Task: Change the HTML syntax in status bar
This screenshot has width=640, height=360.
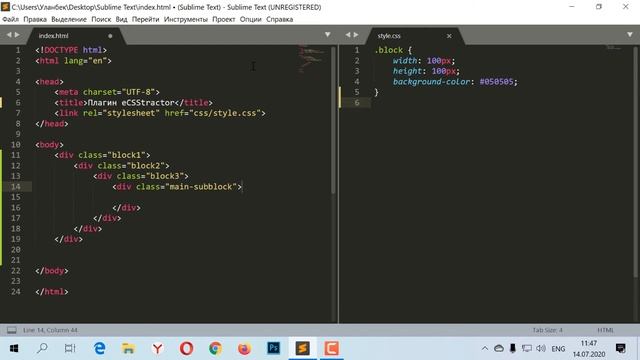Action: tap(605, 330)
